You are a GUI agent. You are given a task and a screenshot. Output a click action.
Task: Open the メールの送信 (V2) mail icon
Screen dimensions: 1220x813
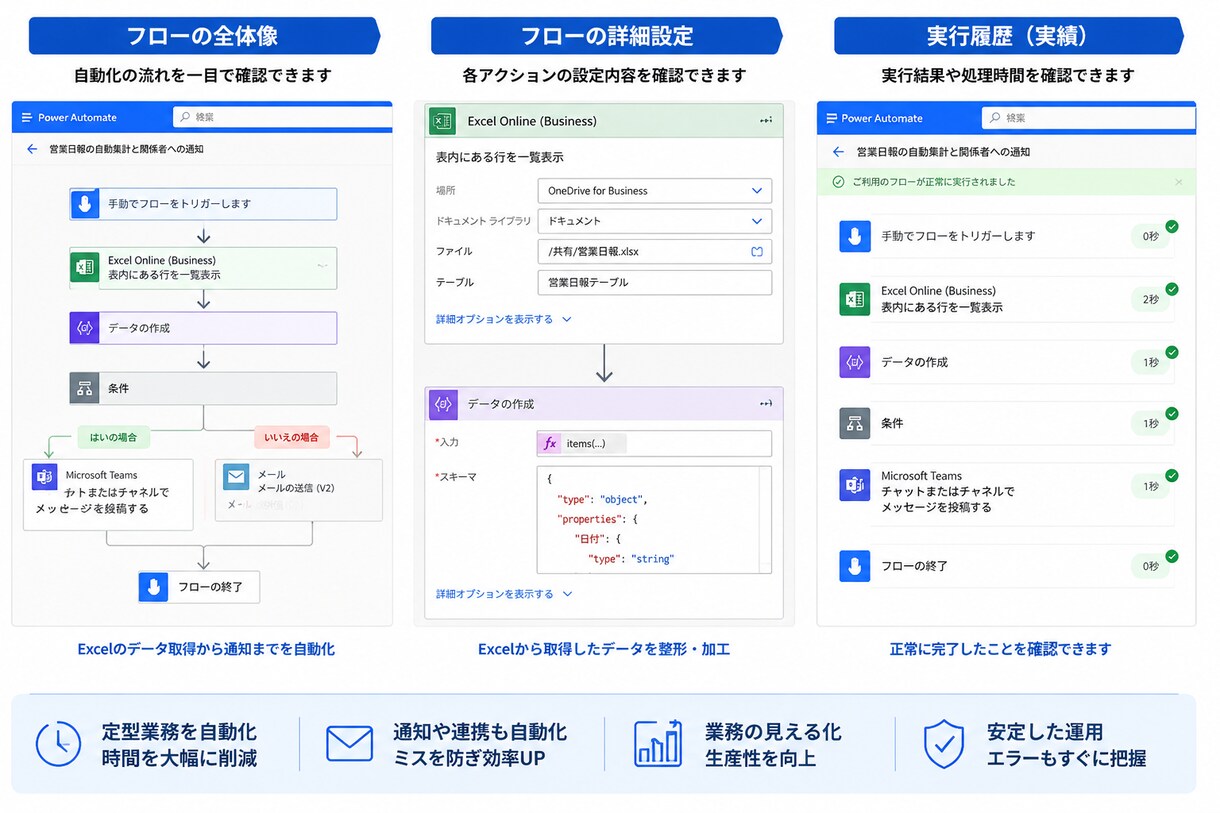(x=236, y=477)
